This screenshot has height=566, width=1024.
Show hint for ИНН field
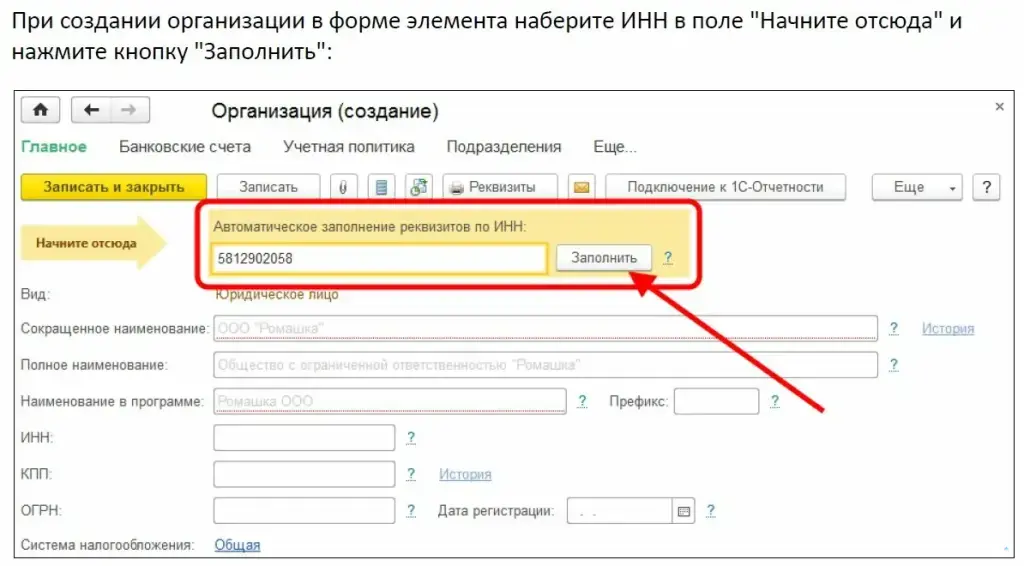[411, 438]
